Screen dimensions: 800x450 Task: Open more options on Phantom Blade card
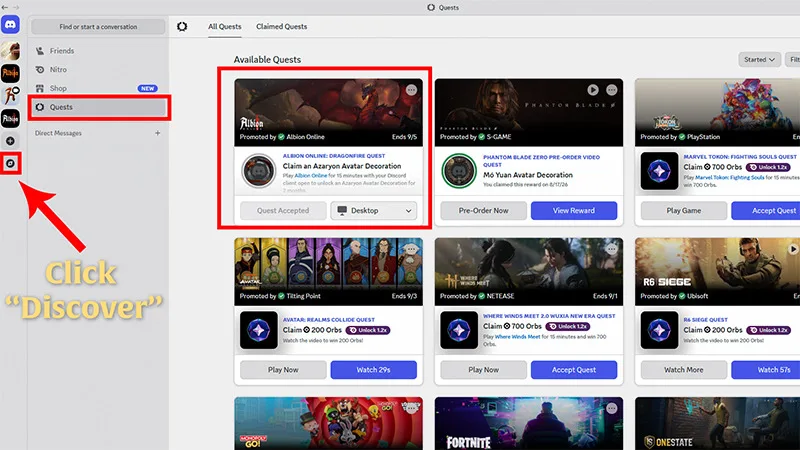pos(612,90)
